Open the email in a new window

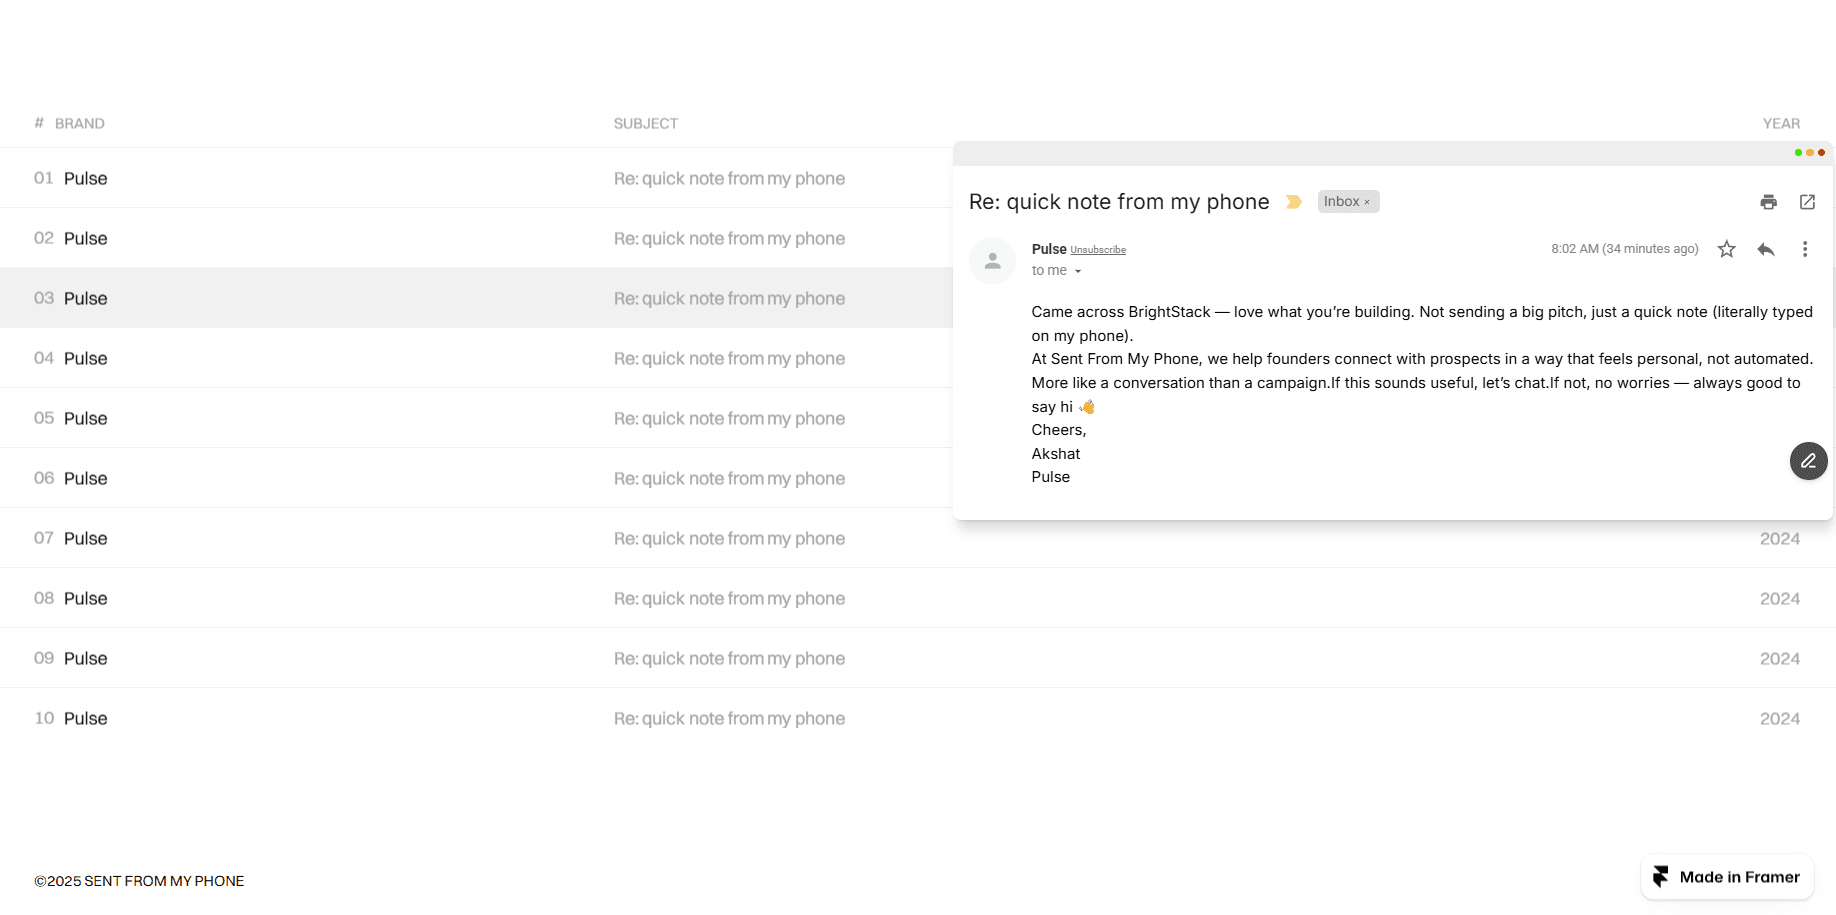1807,202
